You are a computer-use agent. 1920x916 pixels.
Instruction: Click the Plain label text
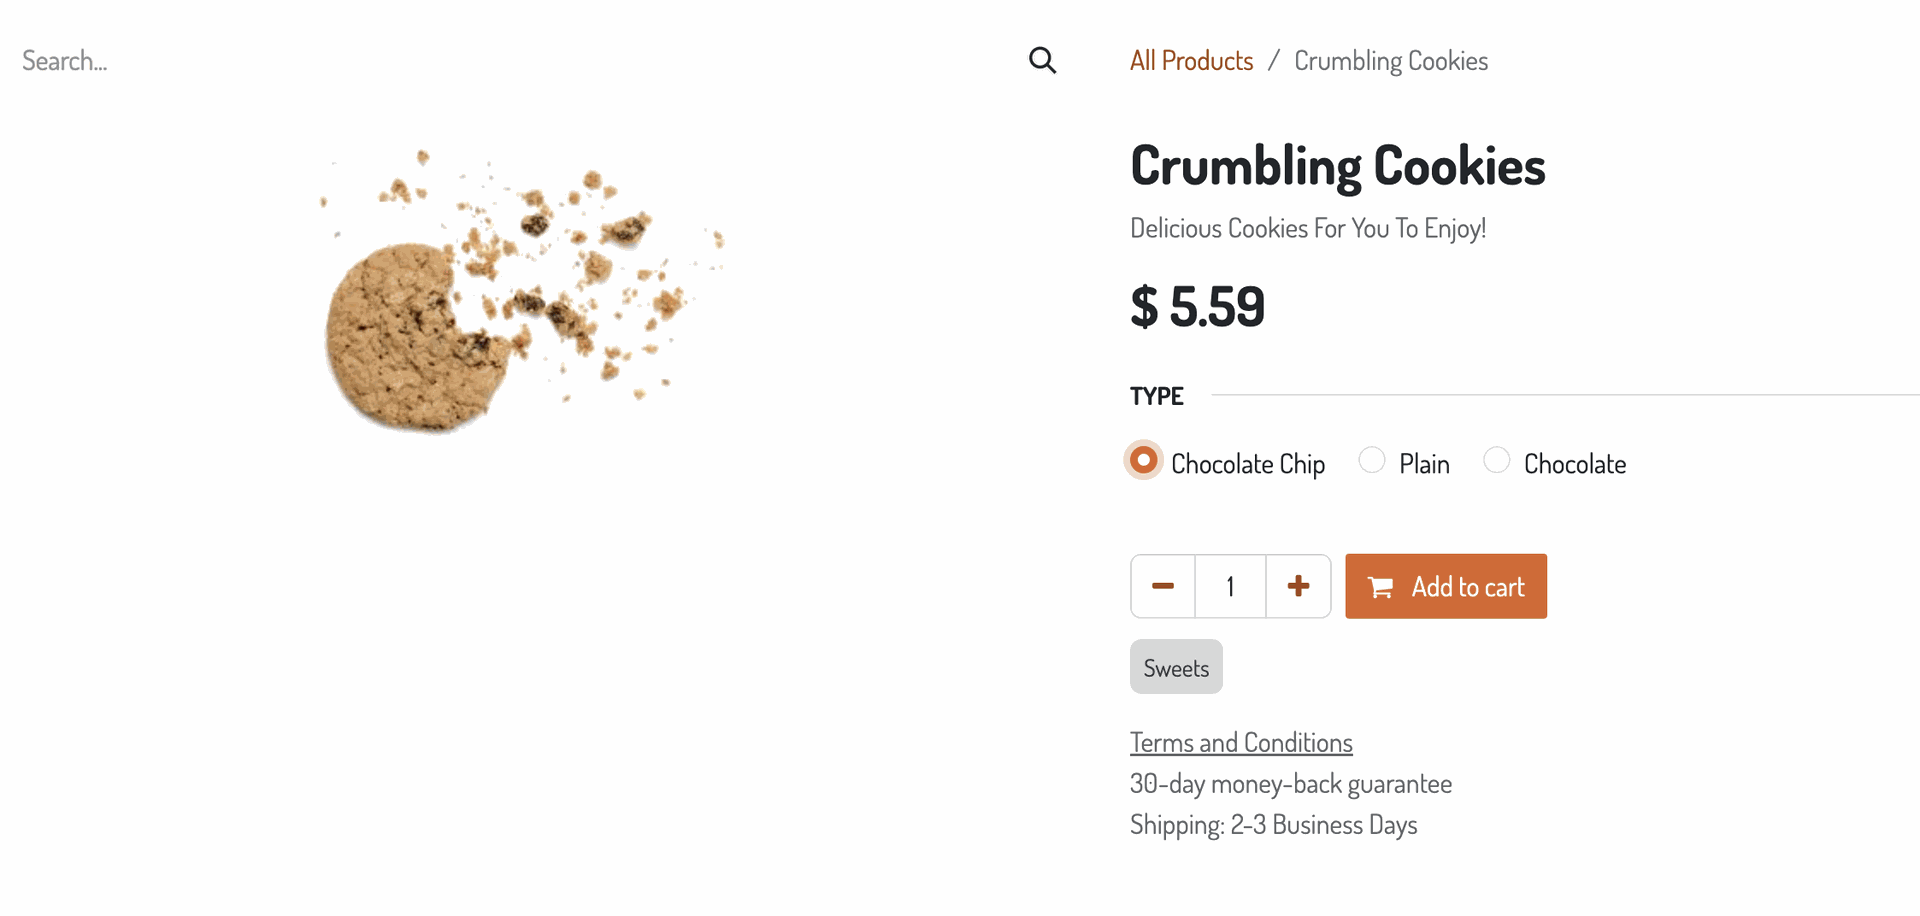click(1424, 464)
